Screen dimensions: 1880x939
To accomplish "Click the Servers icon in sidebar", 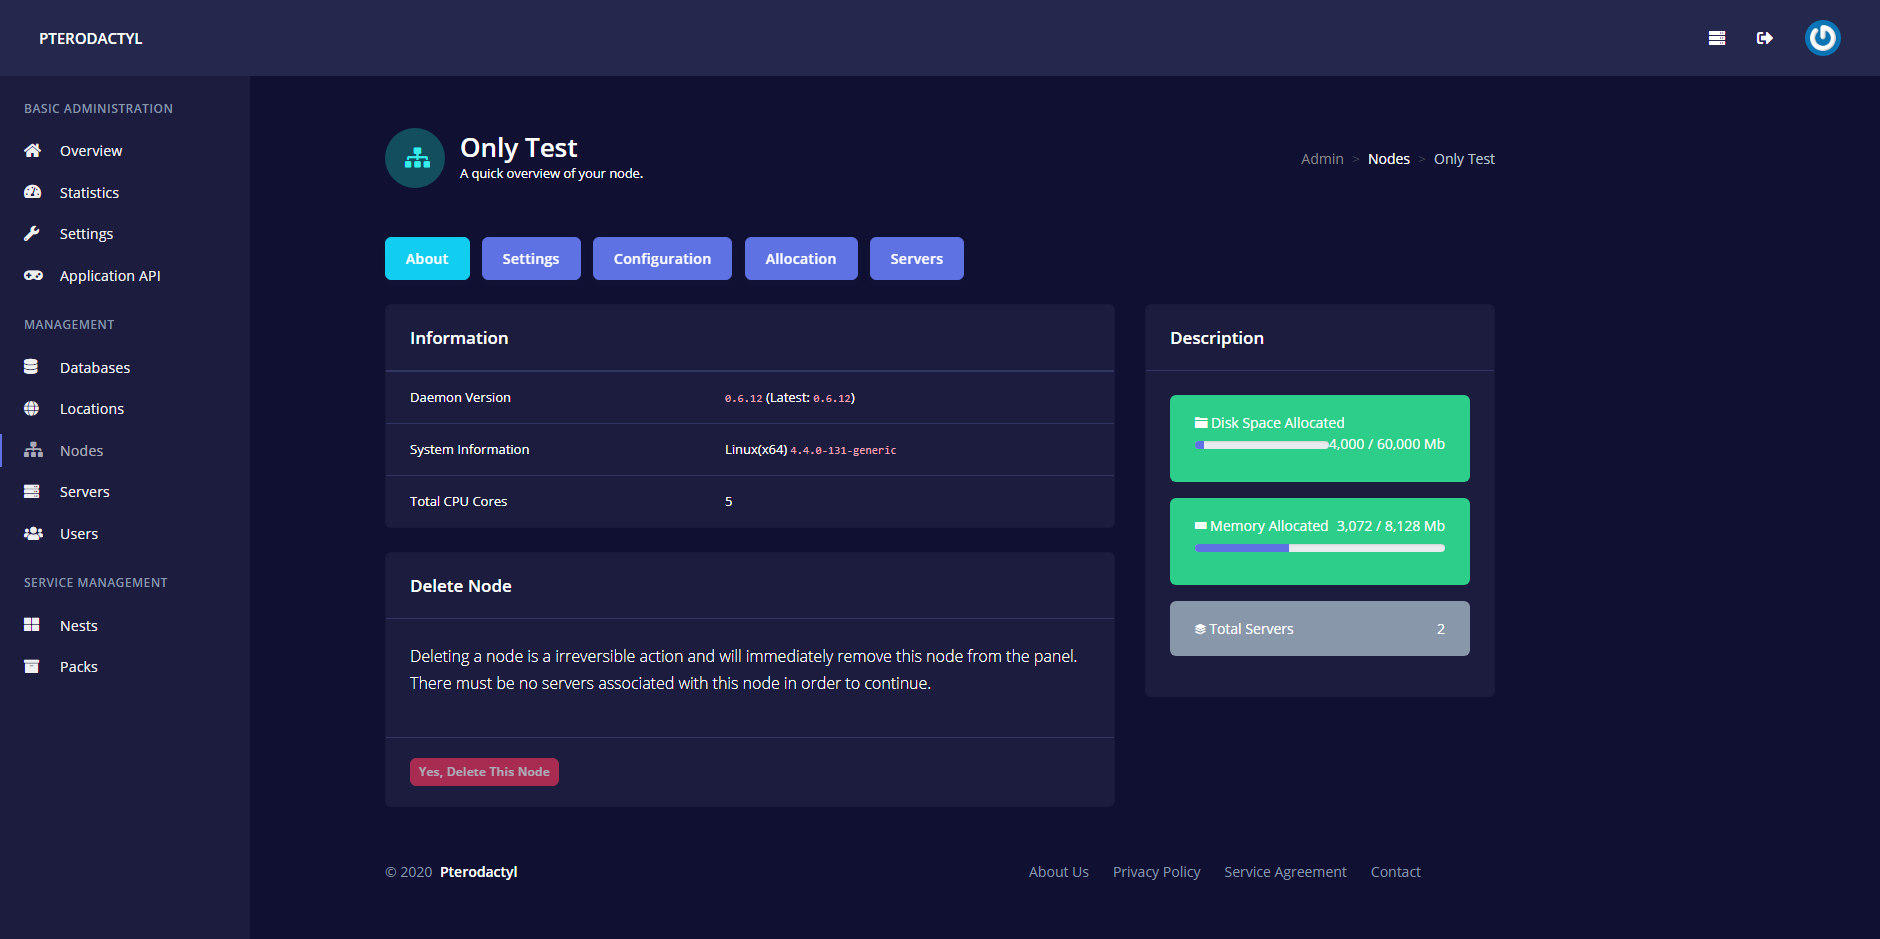I will click(x=32, y=491).
